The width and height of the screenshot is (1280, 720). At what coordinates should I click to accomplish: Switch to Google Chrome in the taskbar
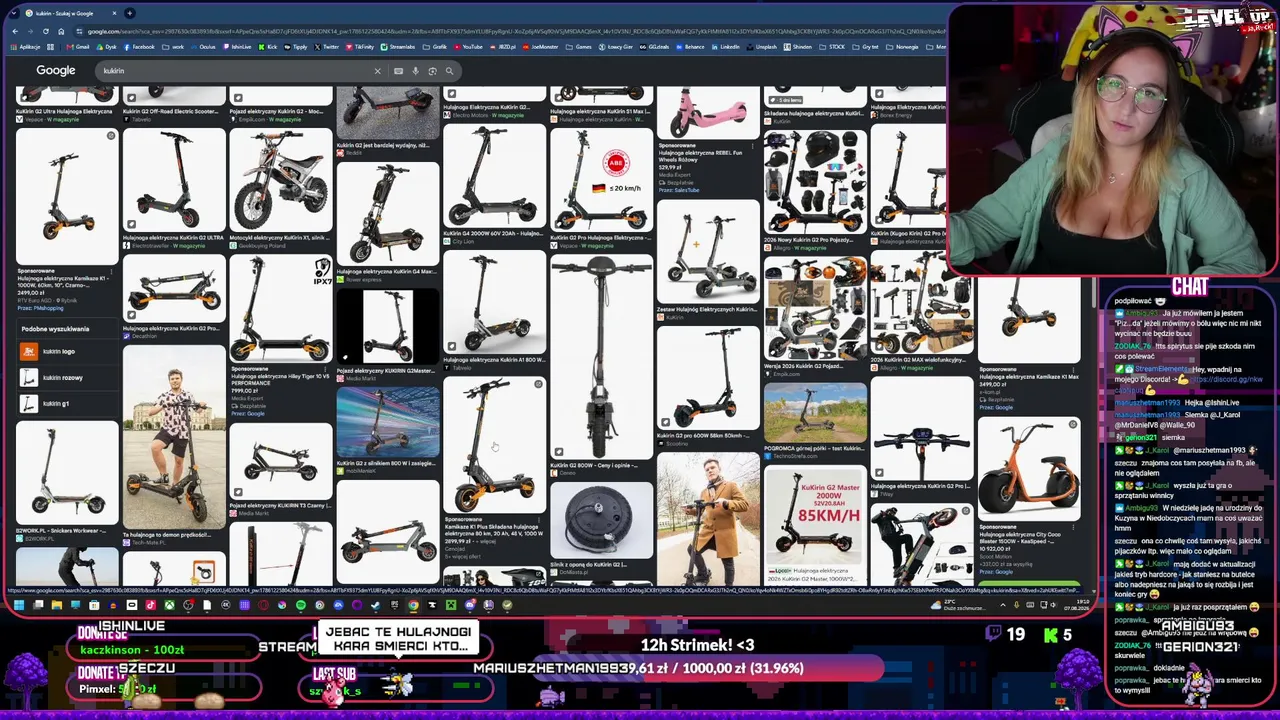coord(413,605)
